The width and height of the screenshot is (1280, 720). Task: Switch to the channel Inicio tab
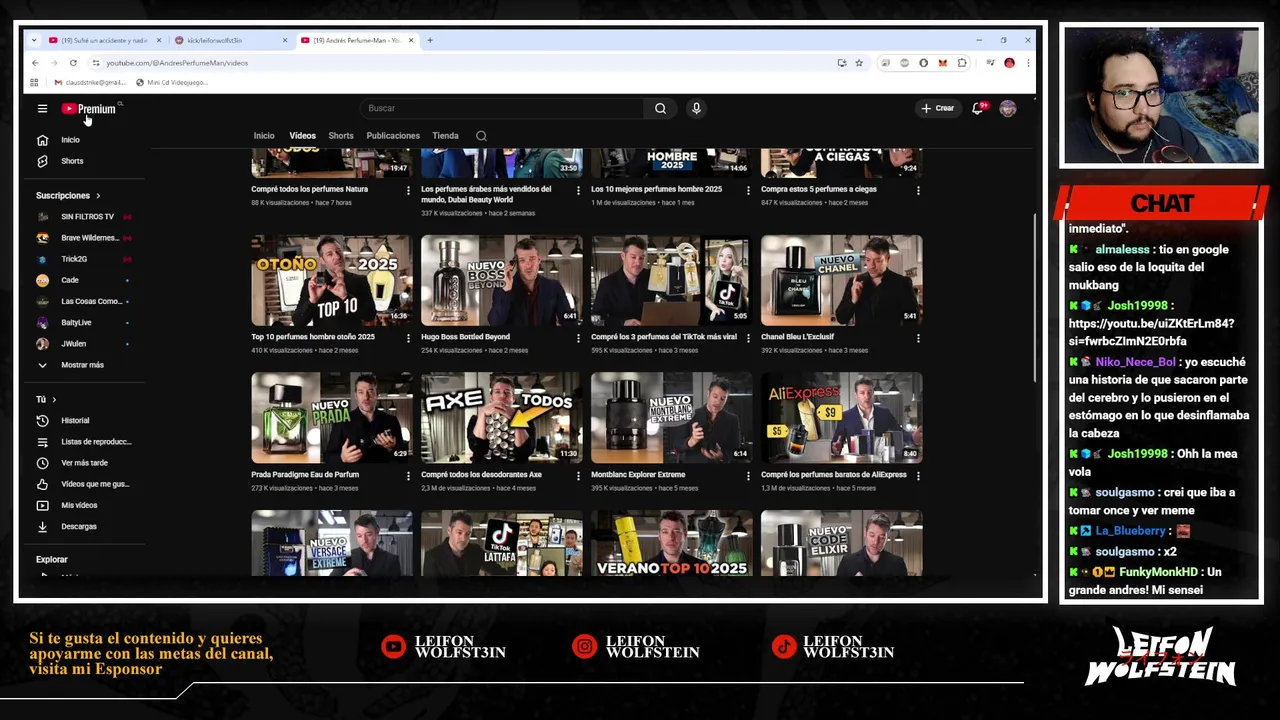264,136
